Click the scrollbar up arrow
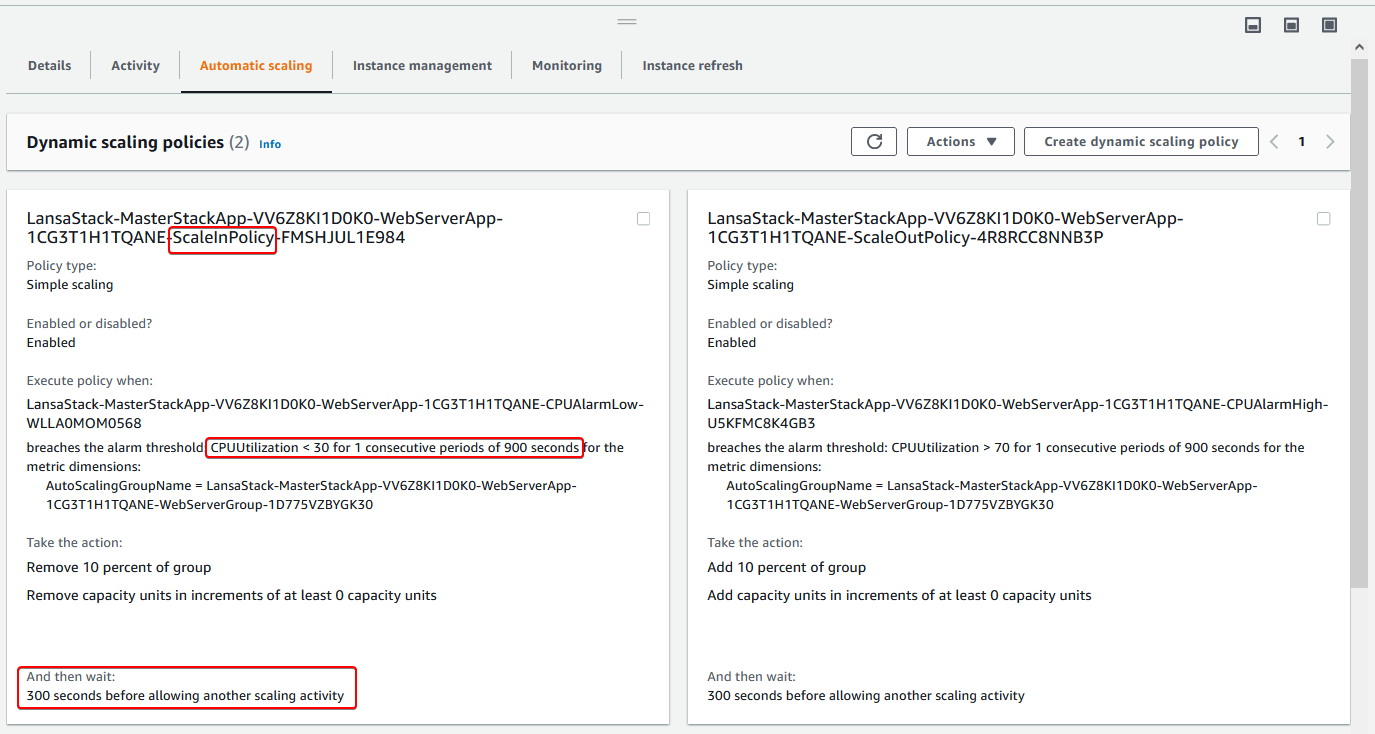The image size is (1375, 734). point(1359,47)
